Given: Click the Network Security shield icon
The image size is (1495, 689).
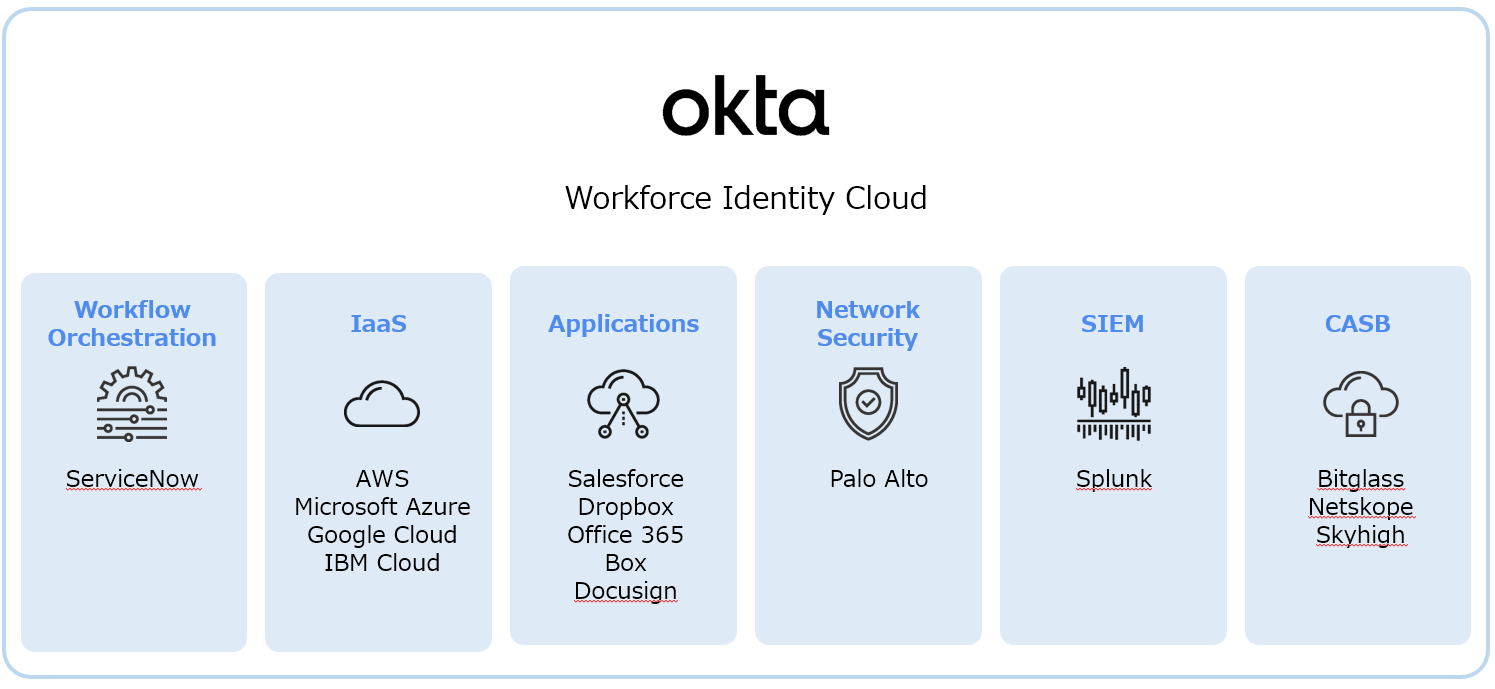Looking at the screenshot, I should tap(868, 404).
